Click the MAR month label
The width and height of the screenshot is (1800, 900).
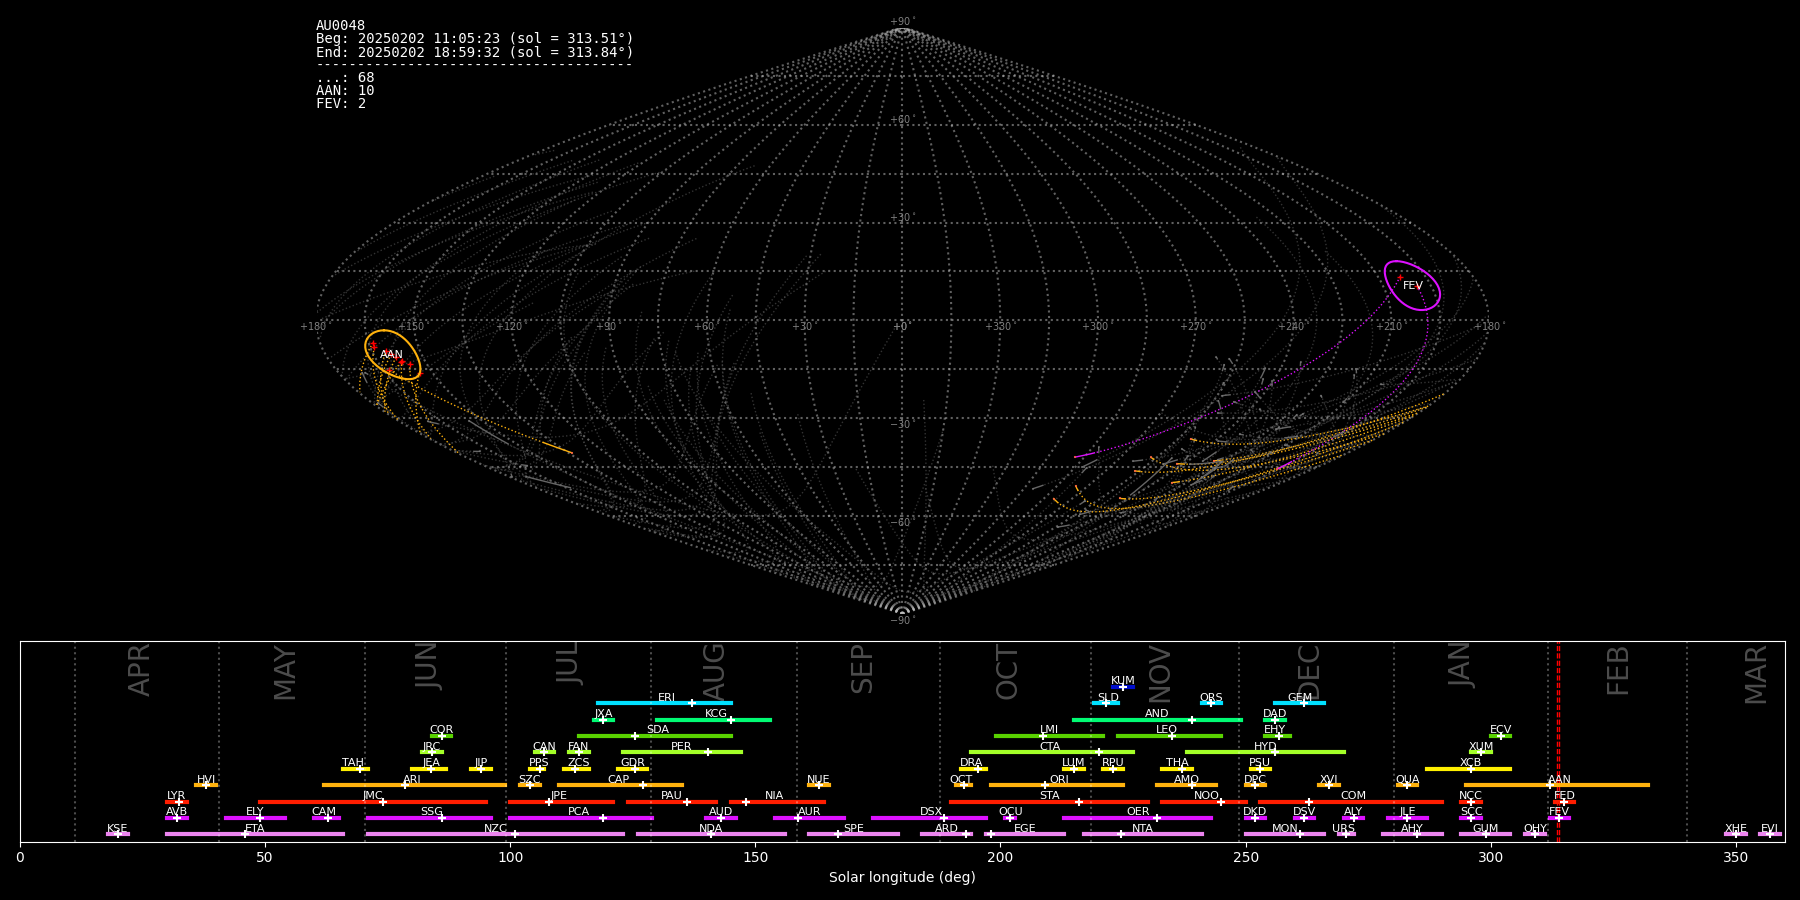pos(1756,674)
